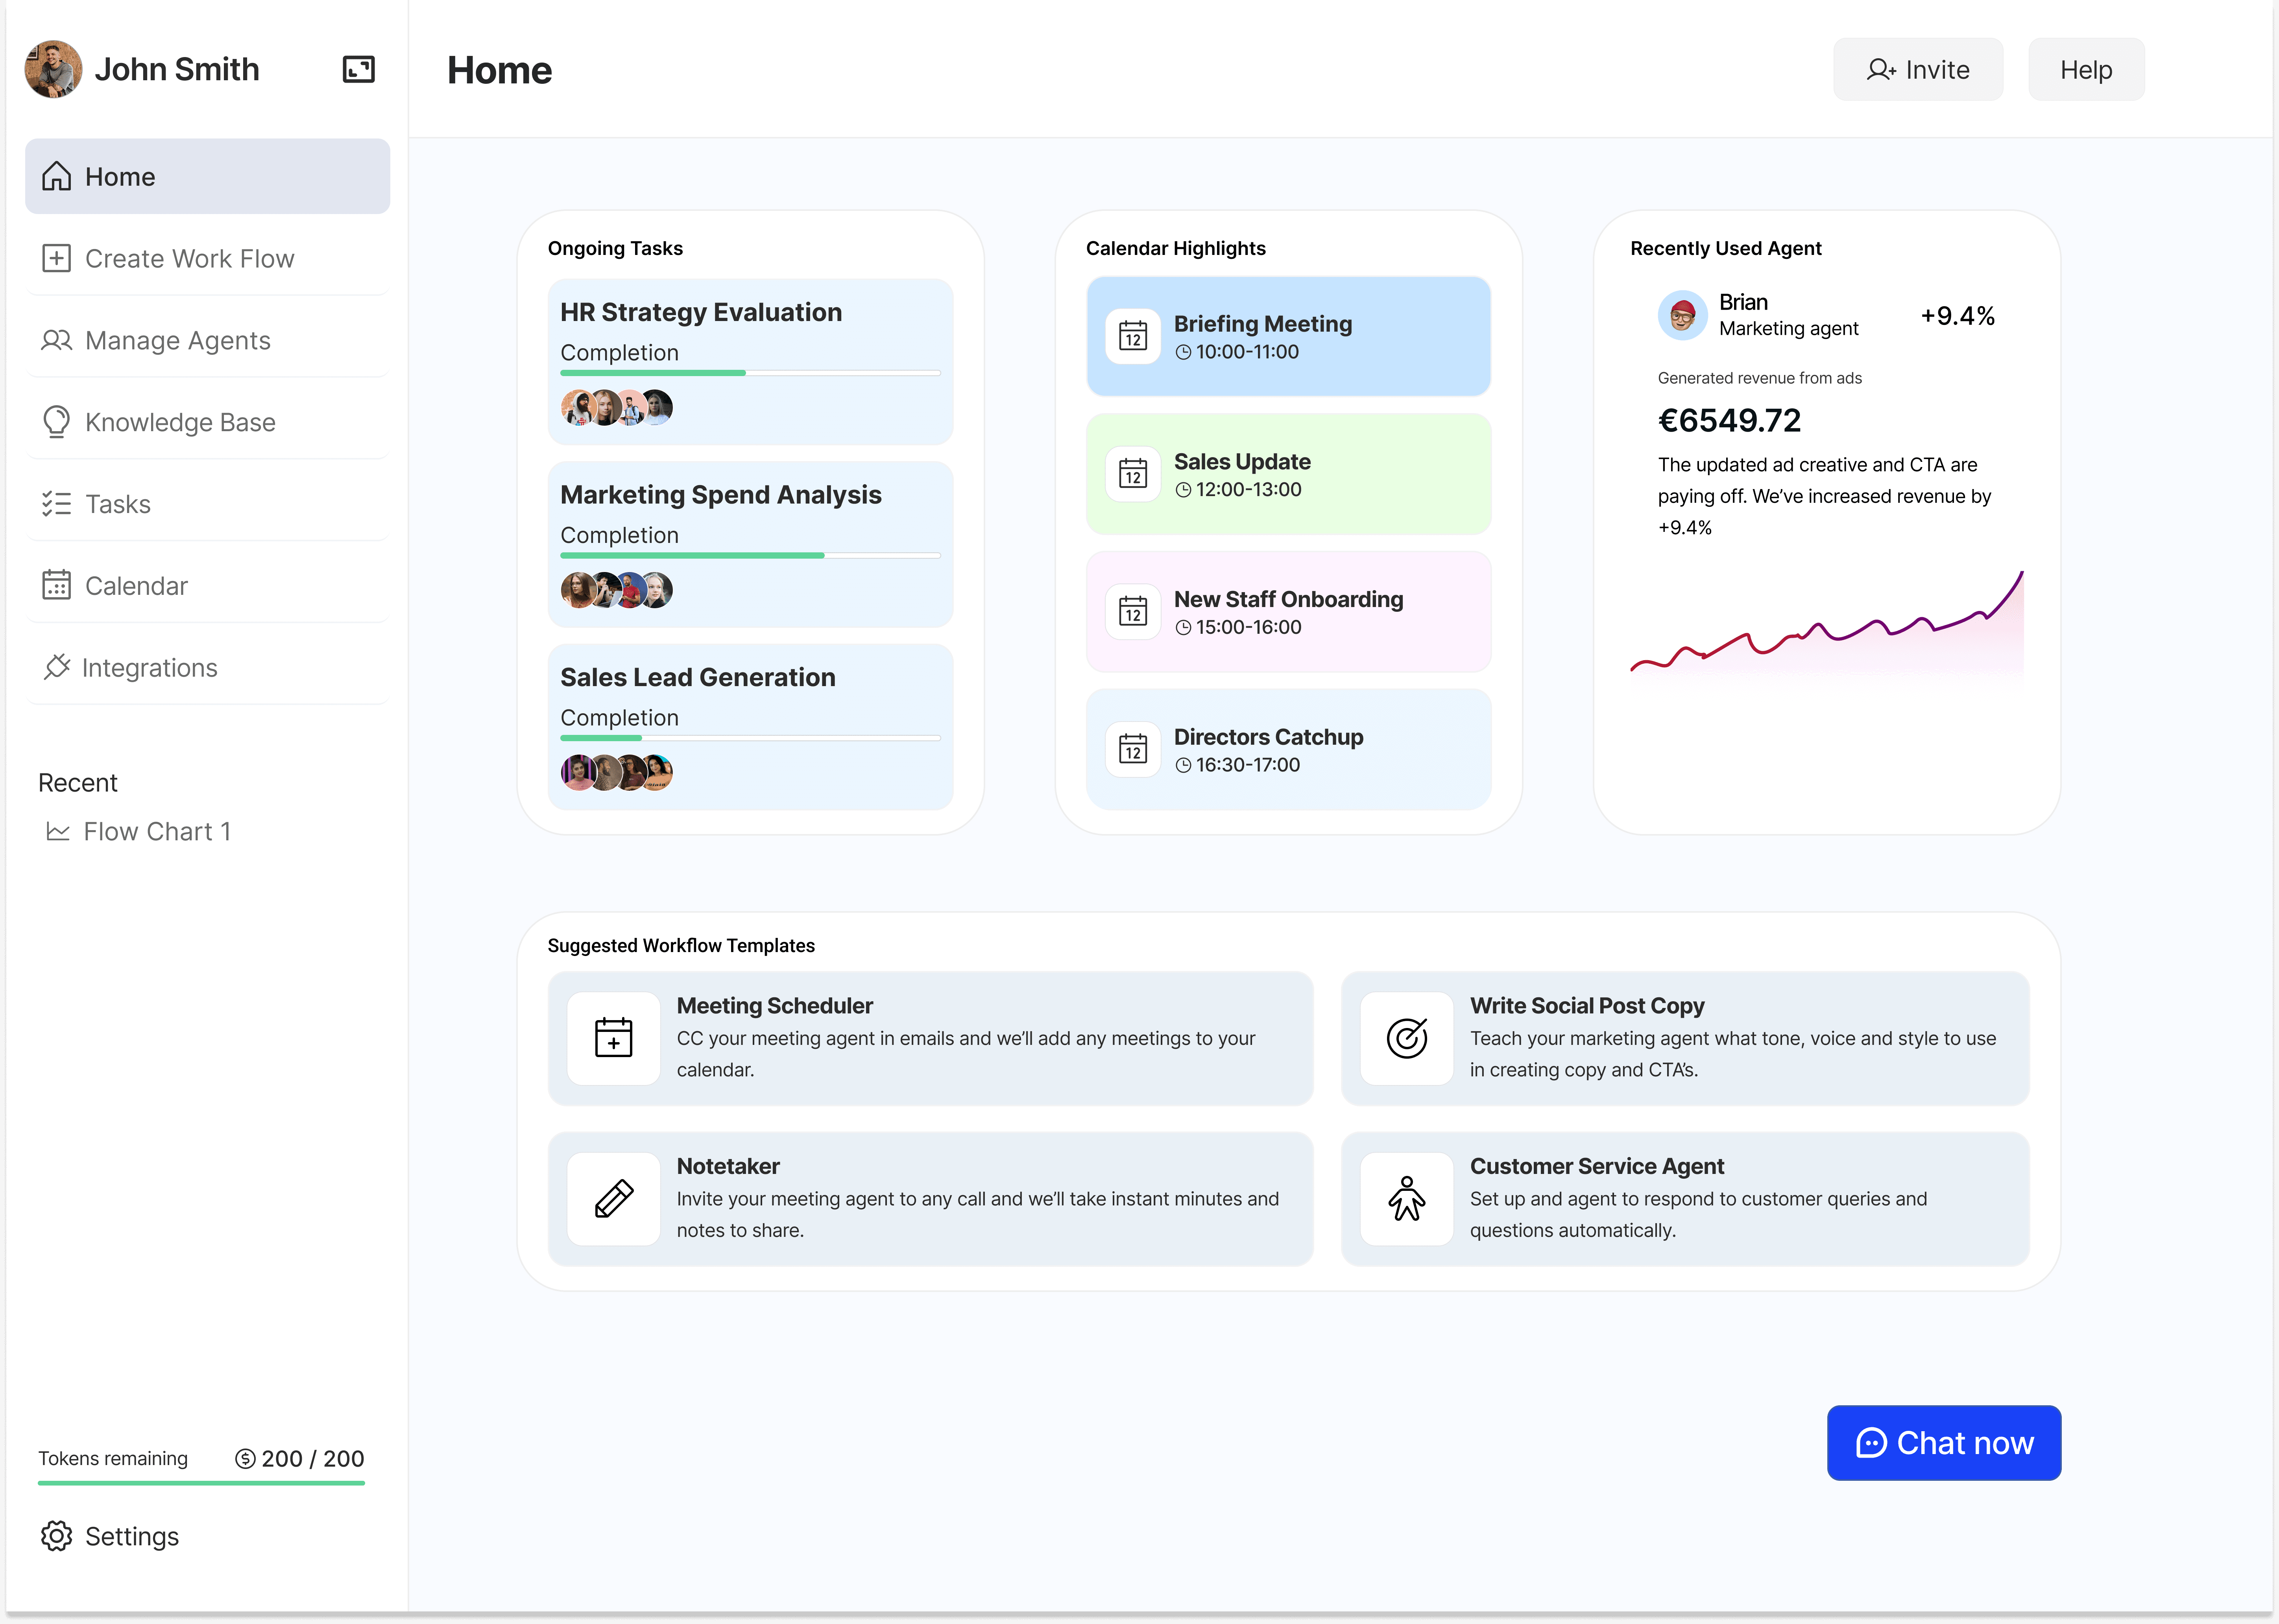Viewport: 2279px width, 1624px height.
Task: Click the +9.4% growth badge beside Brian
Action: (1957, 316)
